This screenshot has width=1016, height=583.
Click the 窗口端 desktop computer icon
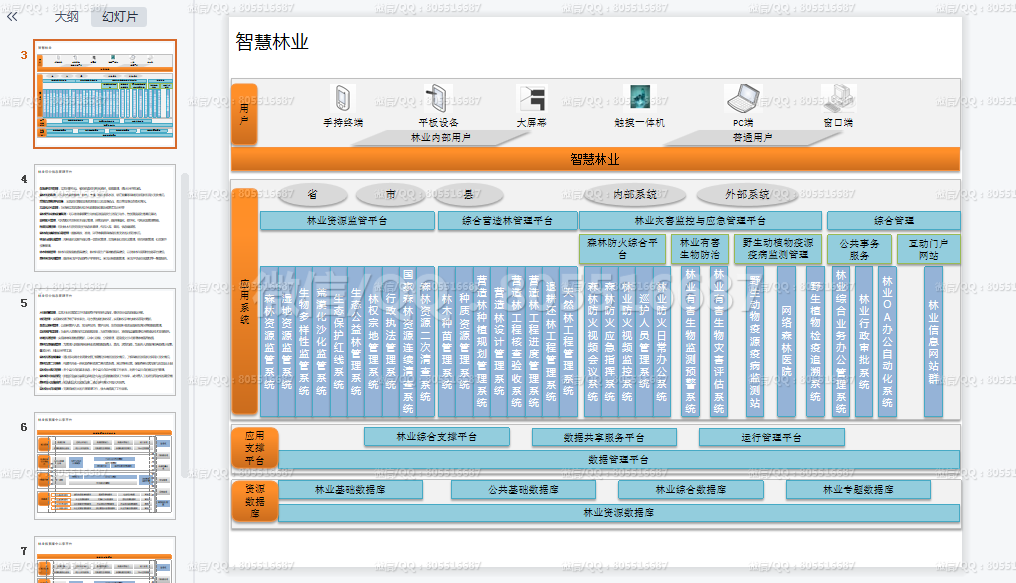[x=838, y=98]
